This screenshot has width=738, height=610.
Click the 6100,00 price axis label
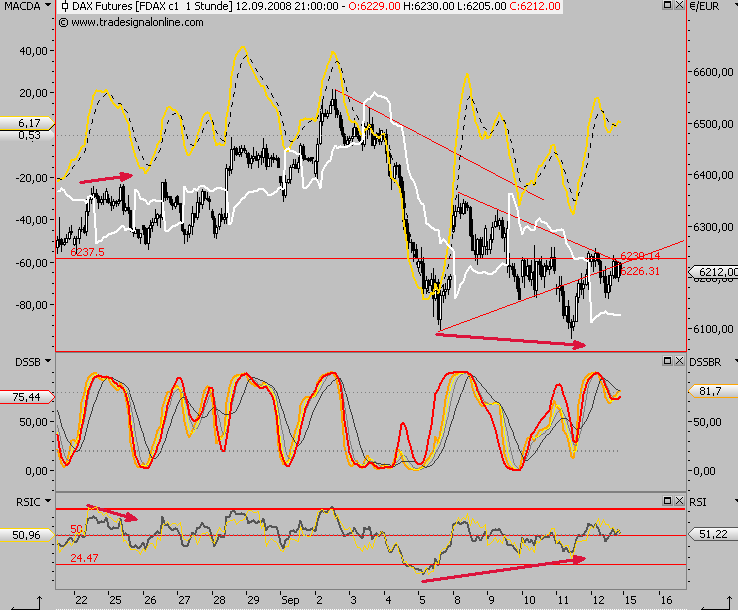713,329
